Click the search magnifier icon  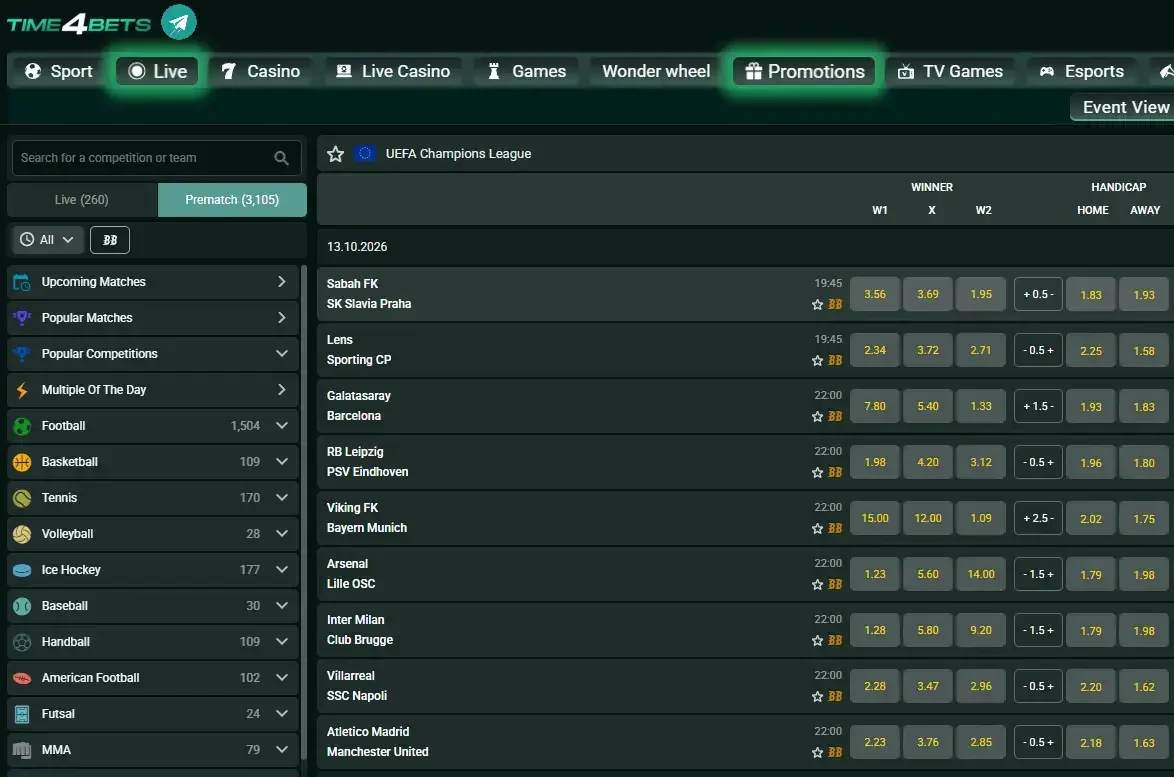coord(282,158)
